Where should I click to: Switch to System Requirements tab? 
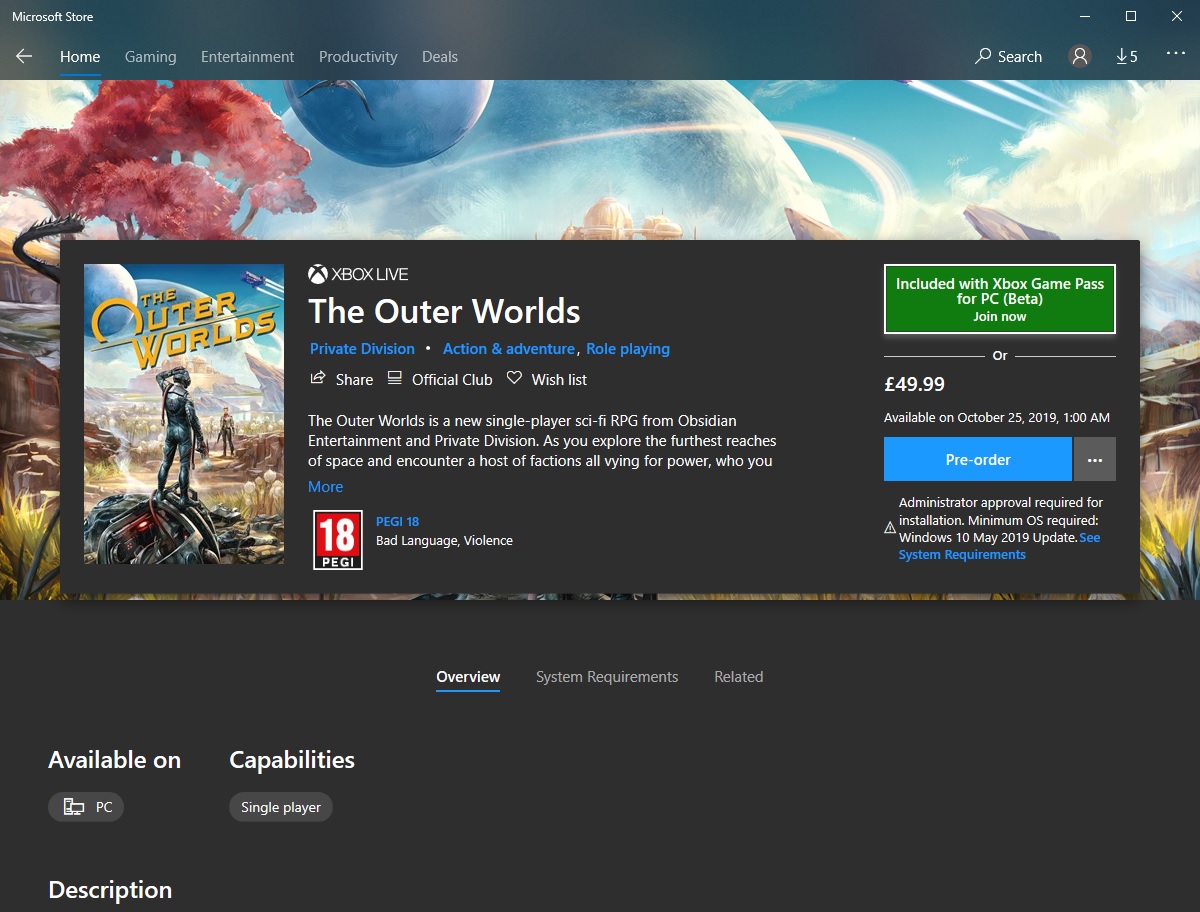pyautogui.click(x=607, y=677)
